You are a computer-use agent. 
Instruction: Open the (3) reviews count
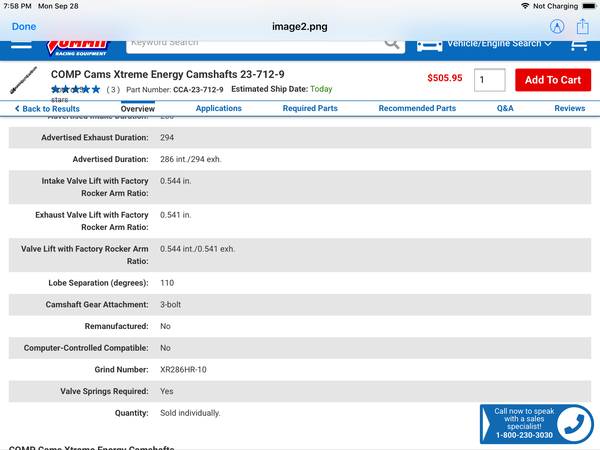pos(113,90)
